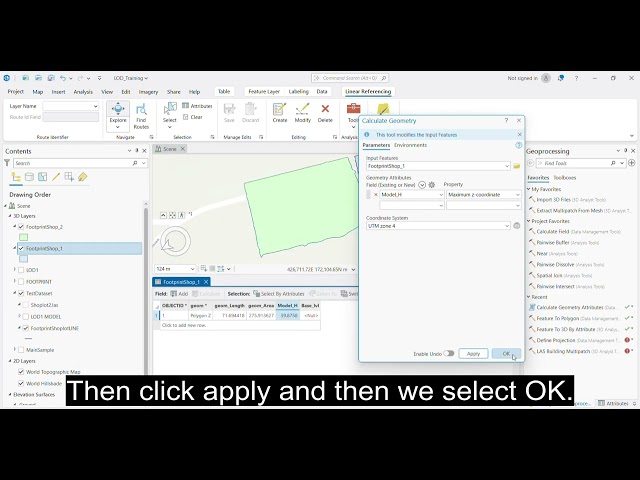Switch to Feature Layer tab
Image resolution: width=640 pixels, height=480 pixels.
pos(264,92)
